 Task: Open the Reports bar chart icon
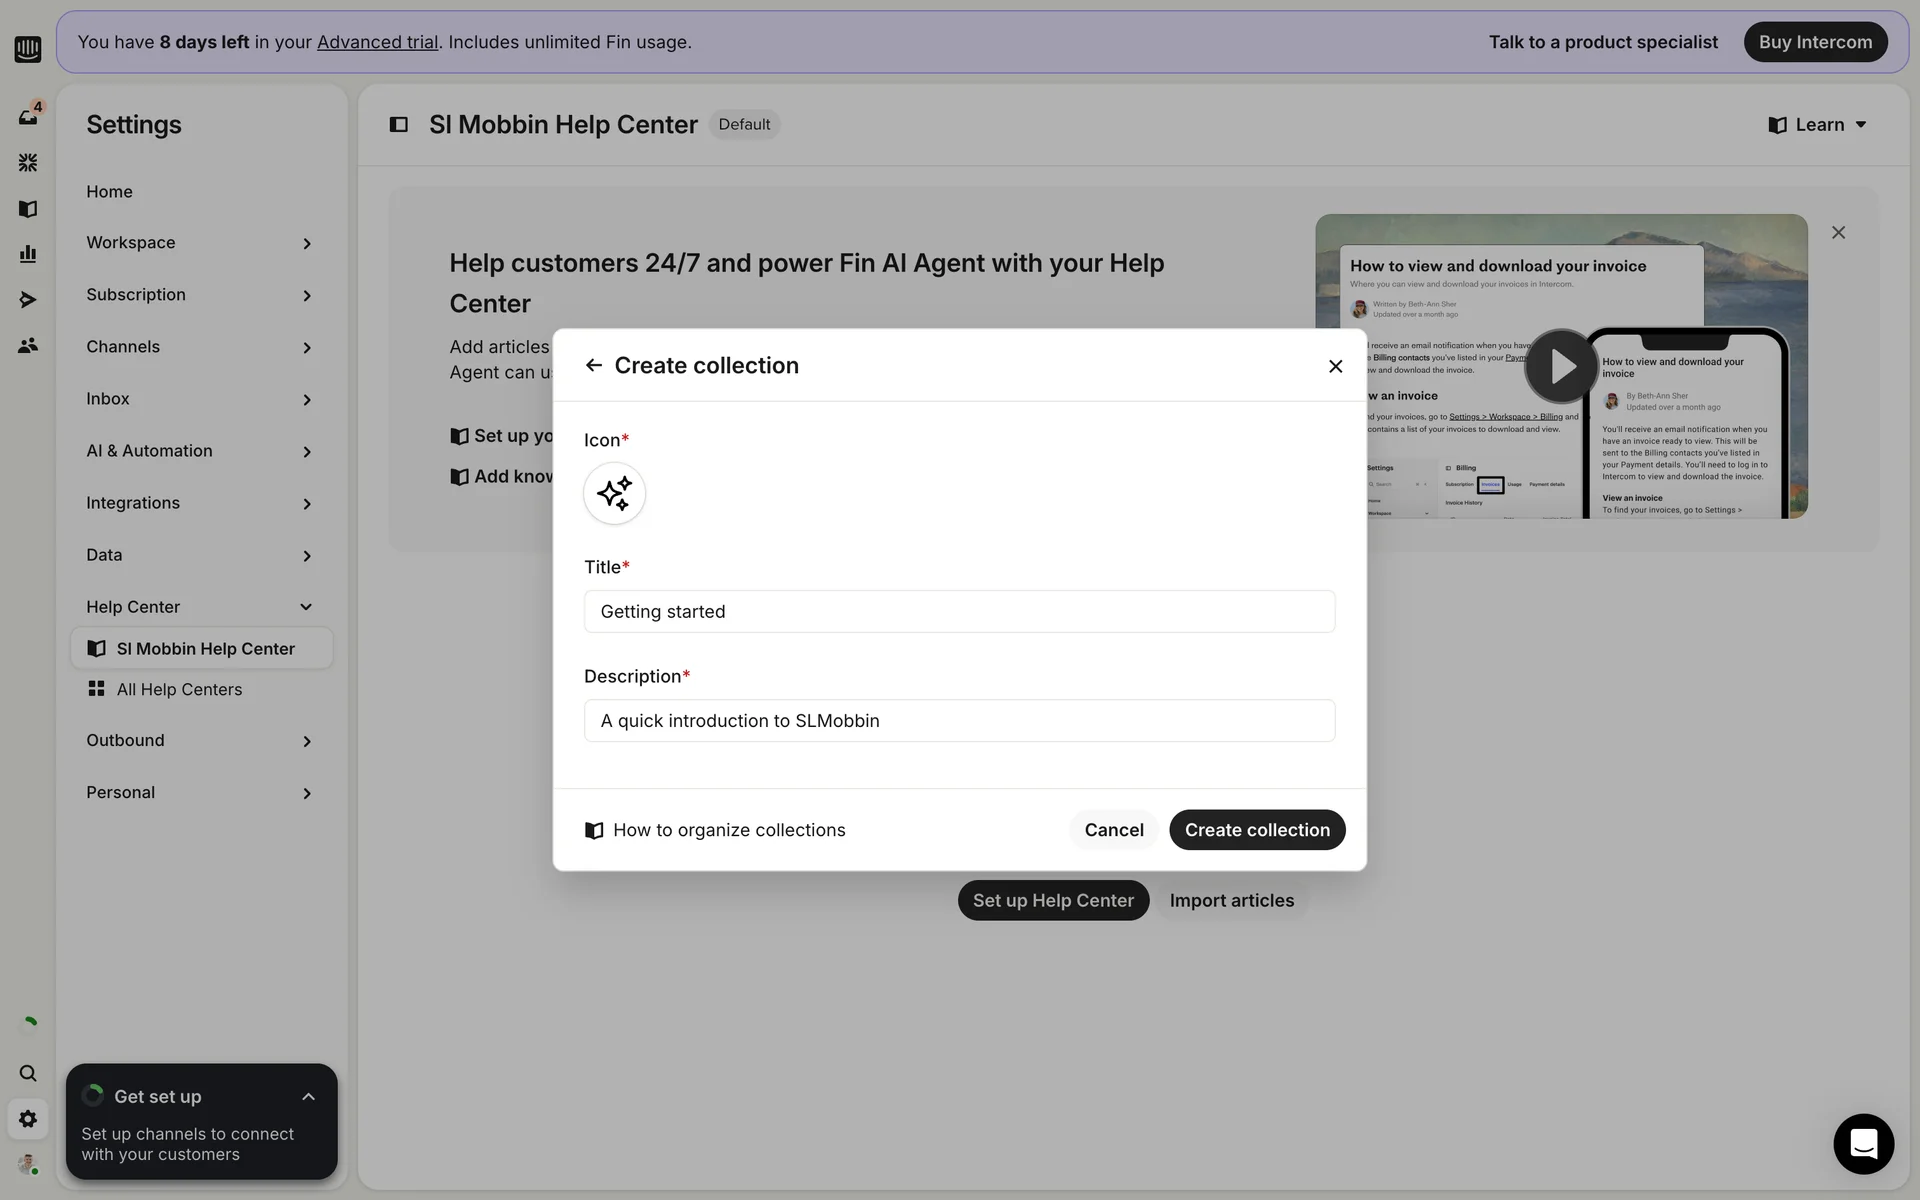[x=28, y=254]
